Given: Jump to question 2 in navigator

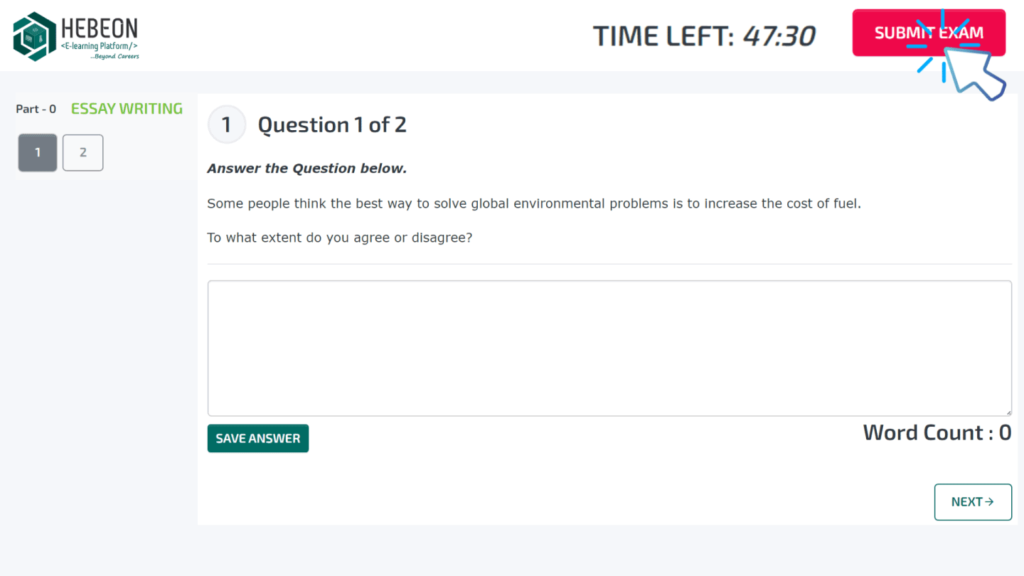Looking at the screenshot, I should tap(83, 153).
